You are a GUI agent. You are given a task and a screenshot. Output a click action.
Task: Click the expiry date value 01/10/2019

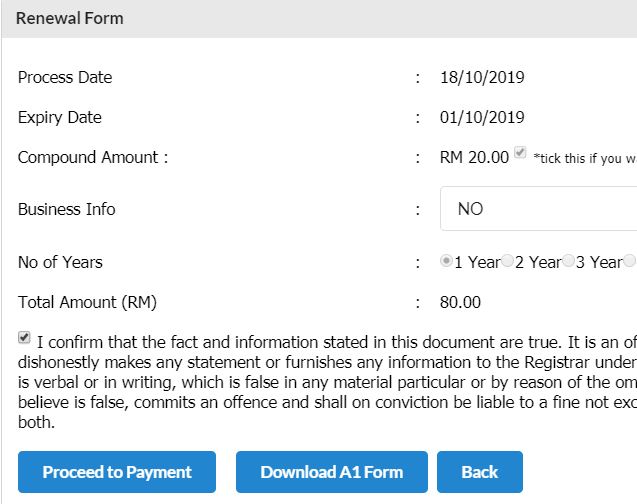[x=482, y=117]
